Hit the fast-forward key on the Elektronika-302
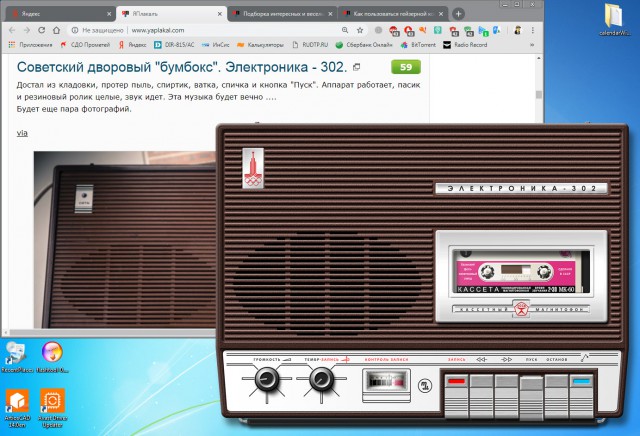 (x=507, y=396)
